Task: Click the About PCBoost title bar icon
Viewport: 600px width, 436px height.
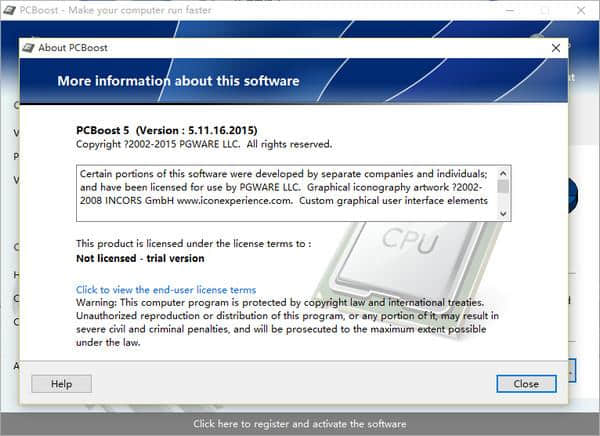Action: point(28,48)
